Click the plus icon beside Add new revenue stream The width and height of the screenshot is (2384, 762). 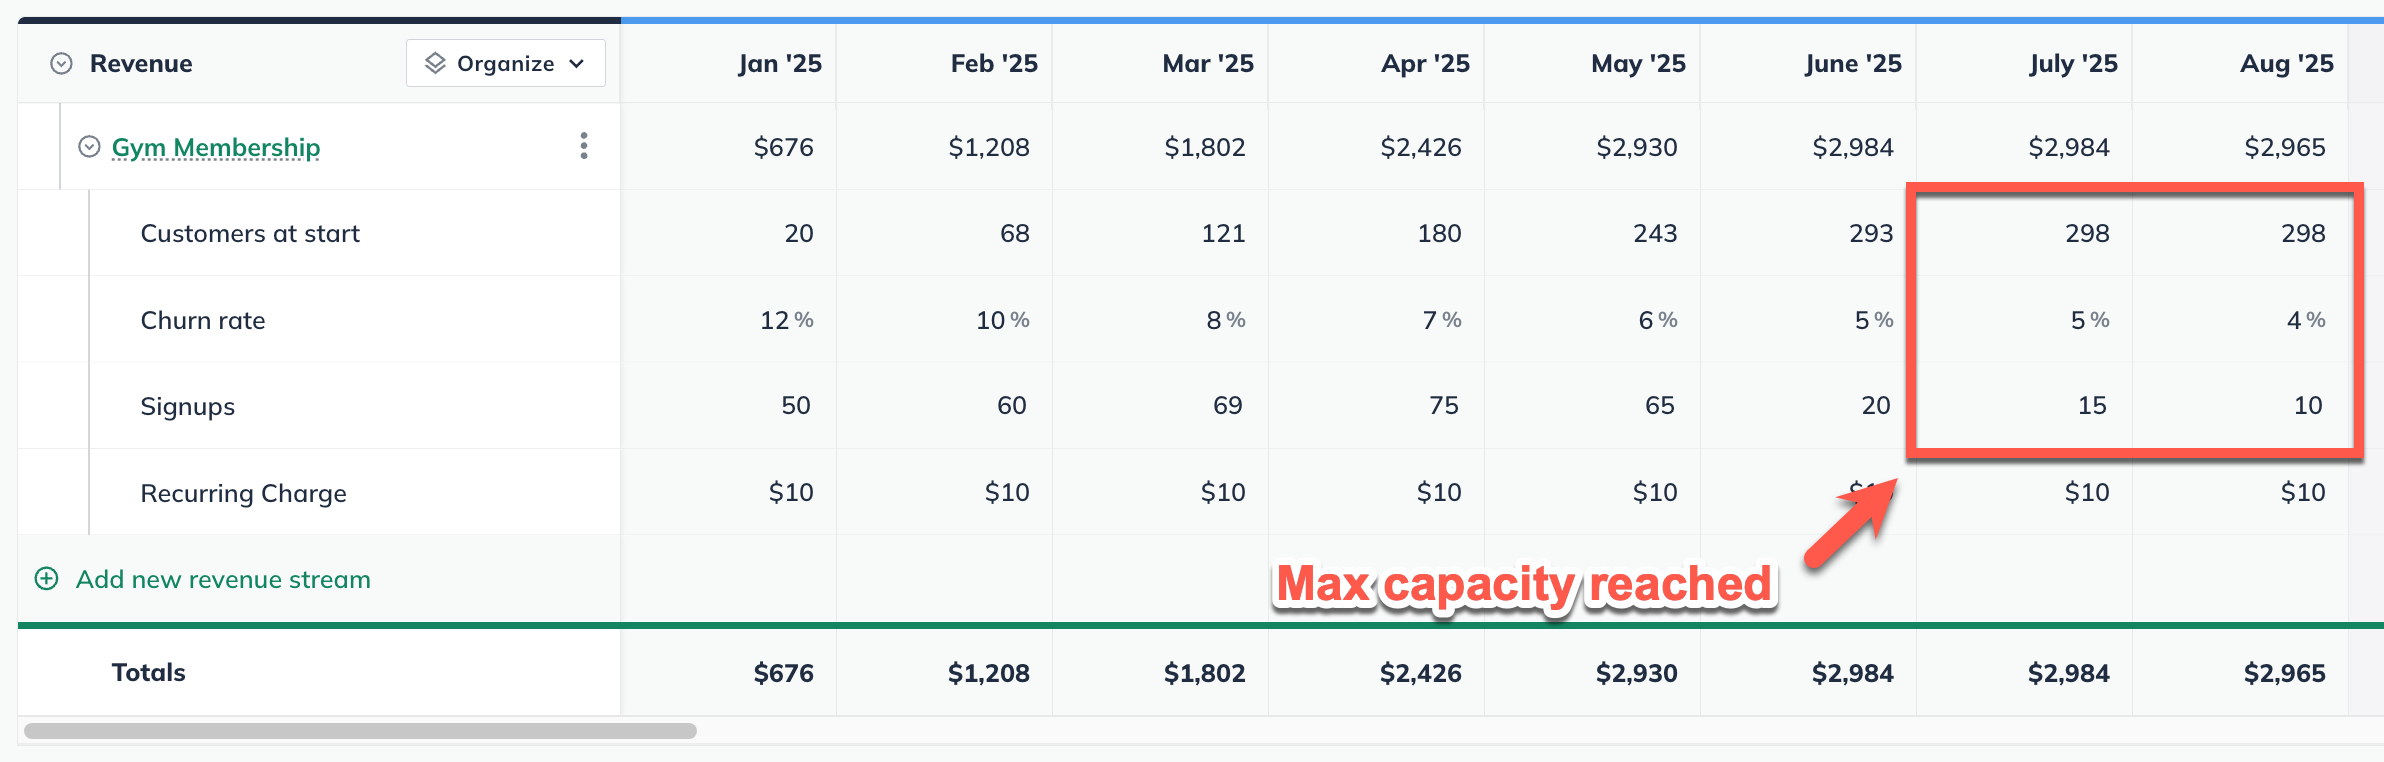click(x=46, y=579)
